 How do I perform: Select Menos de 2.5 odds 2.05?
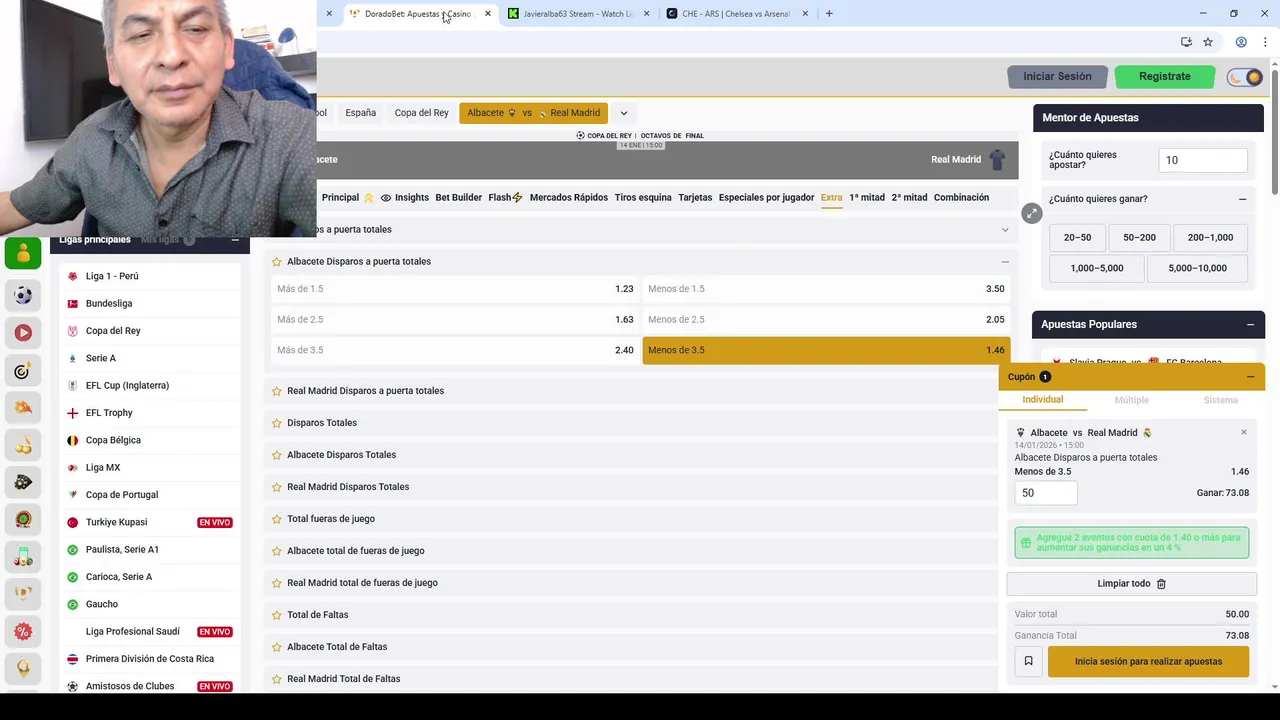(826, 319)
